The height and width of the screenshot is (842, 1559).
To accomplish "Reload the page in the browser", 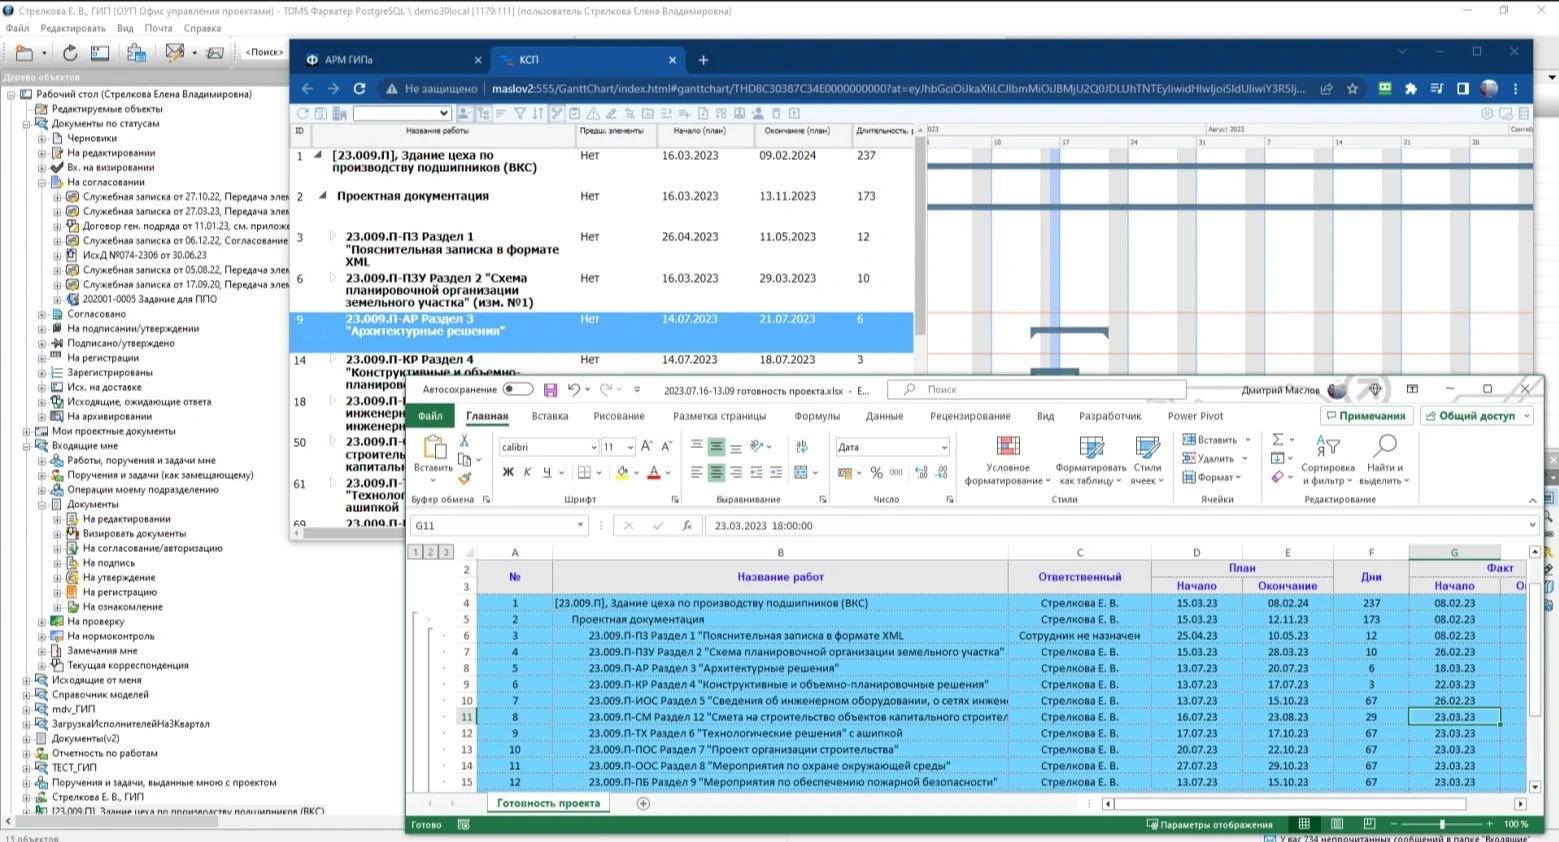I will (359, 89).
